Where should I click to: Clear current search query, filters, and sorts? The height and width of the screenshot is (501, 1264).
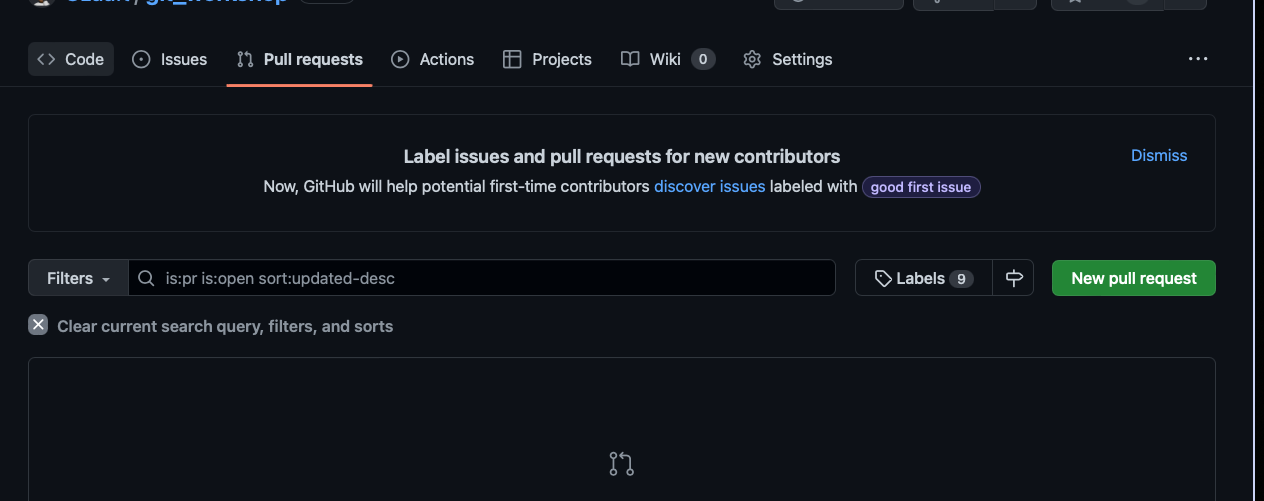coord(211,326)
